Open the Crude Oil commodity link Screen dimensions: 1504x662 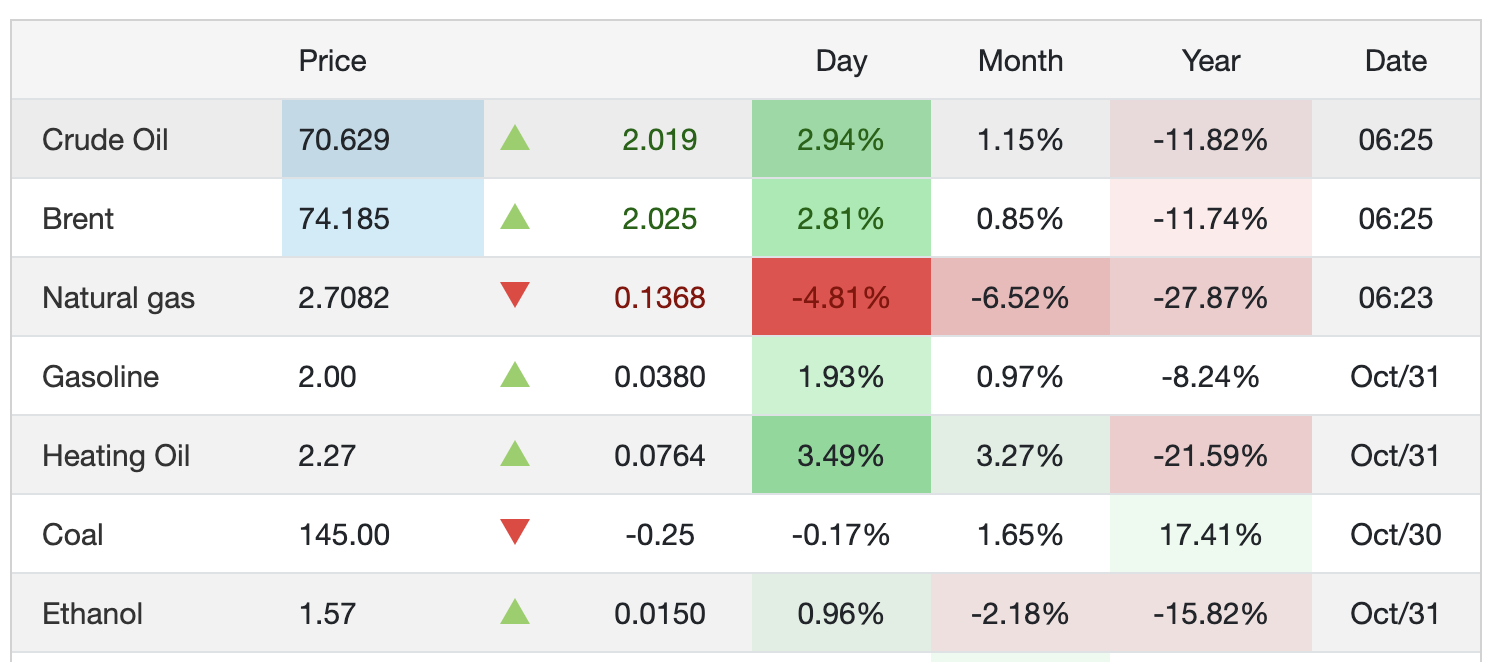point(105,139)
